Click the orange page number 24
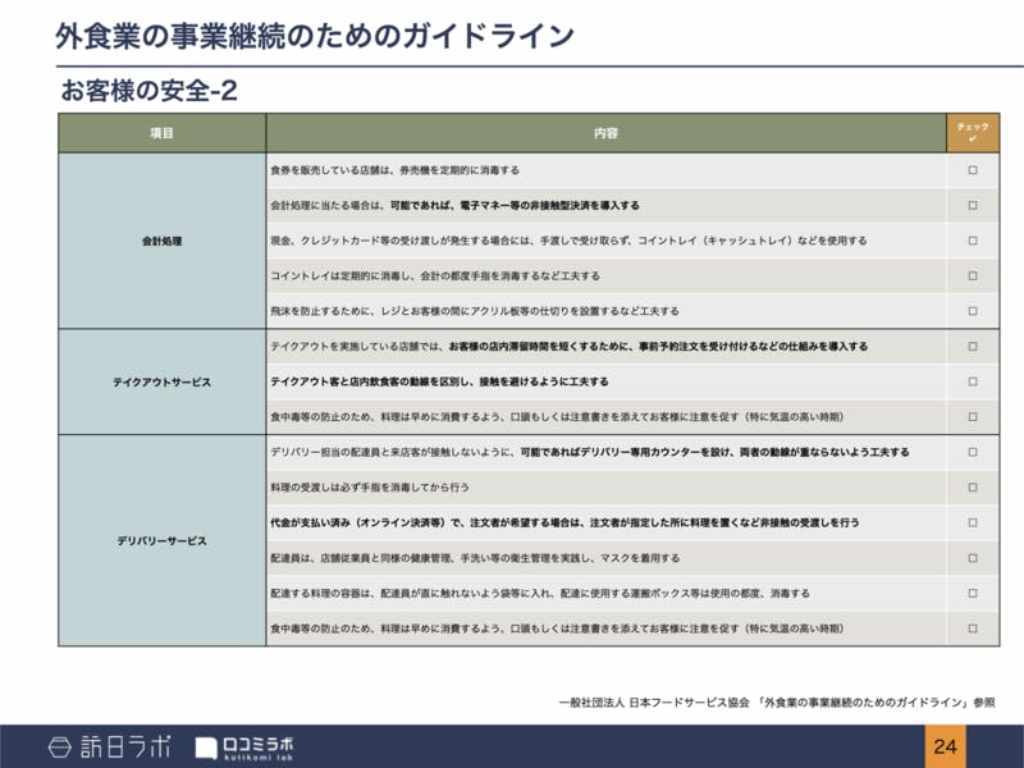 [945, 746]
